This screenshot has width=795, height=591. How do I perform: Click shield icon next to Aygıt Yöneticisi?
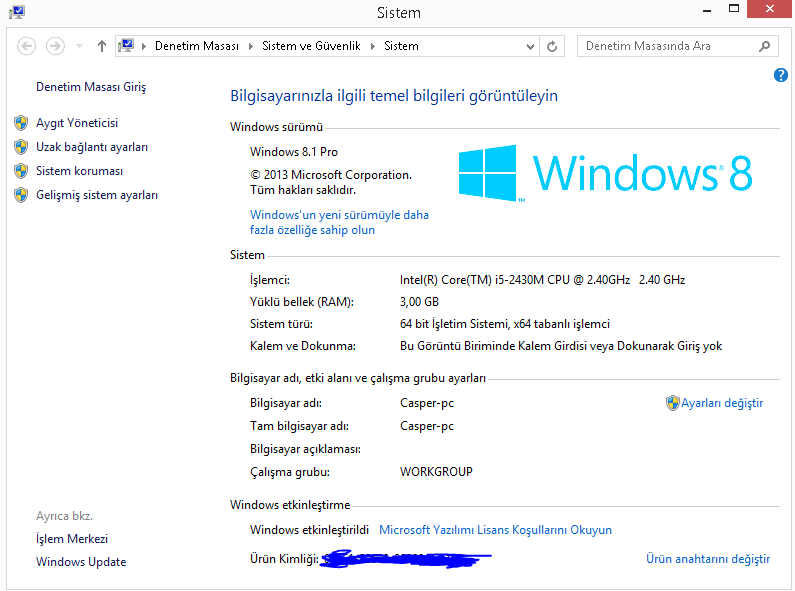coord(21,123)
